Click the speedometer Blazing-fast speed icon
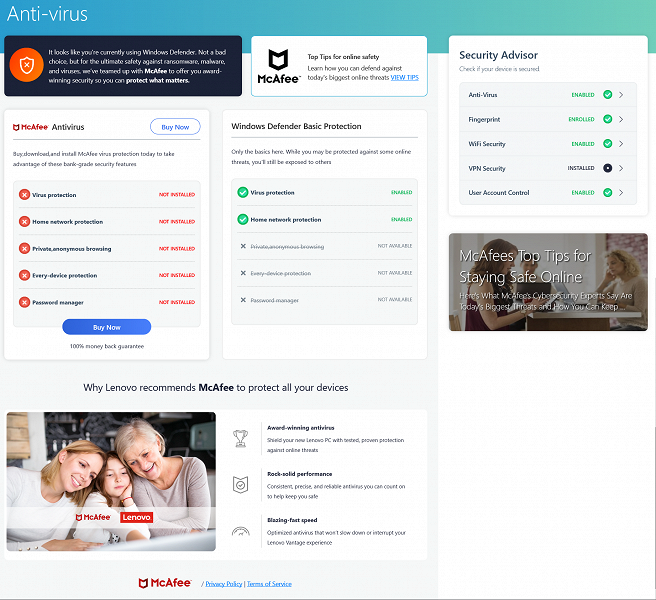 click(x=241, y=531)
